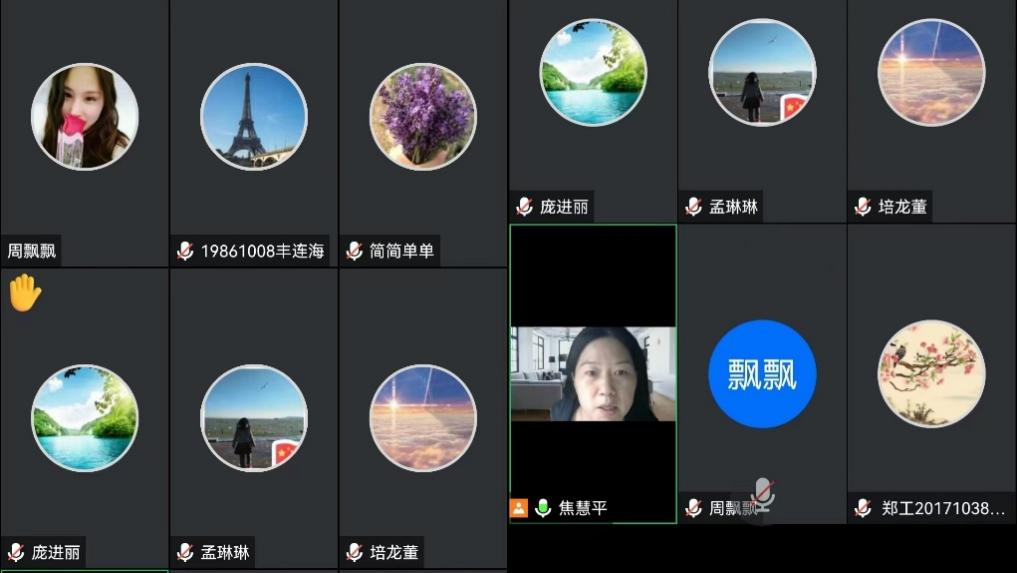Click the muted mic icon in the raised-hand 庞进丽 tile

pos(16,552)
